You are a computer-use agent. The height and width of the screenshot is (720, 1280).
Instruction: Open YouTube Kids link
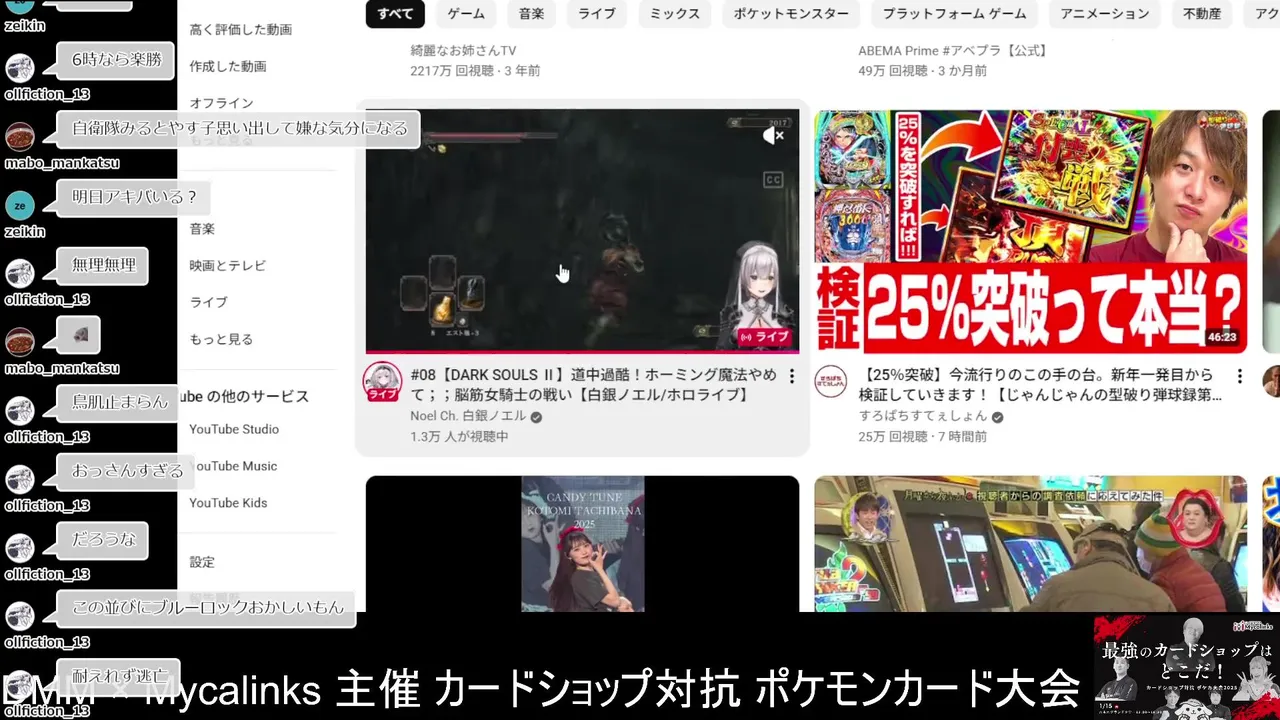[x=228, y=503]
